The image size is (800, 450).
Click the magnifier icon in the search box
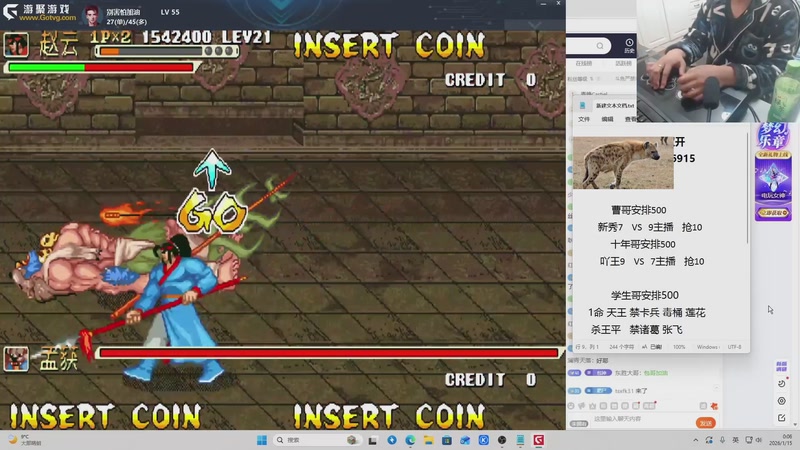click(x=600, y=46)
